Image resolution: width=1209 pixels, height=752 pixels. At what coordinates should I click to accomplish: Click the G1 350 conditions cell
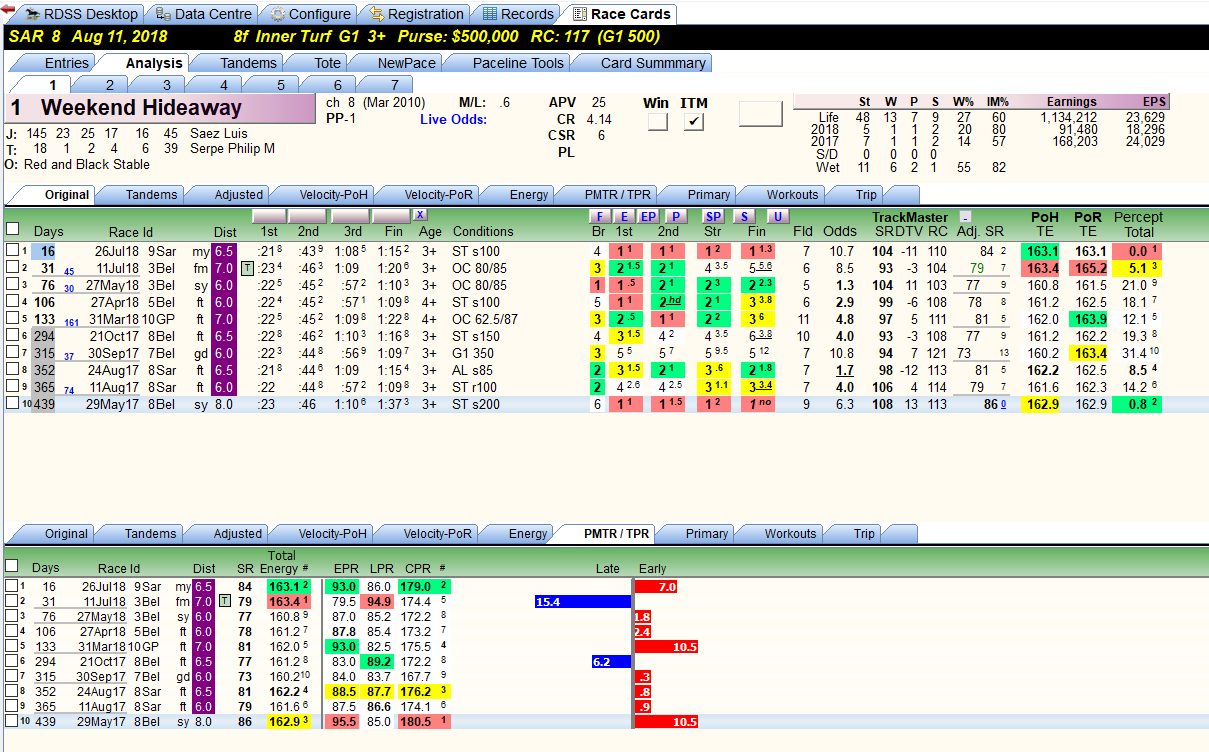coord(475,353)
